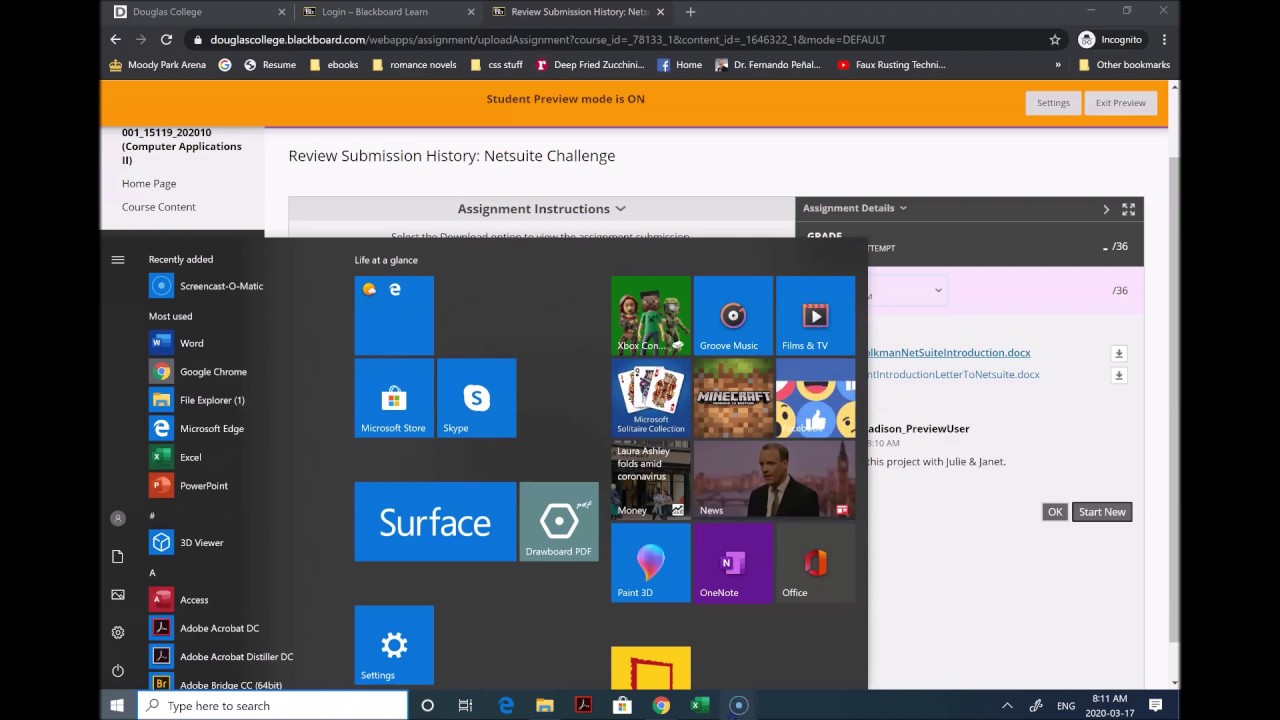Open Adobe Acrobat Distiller DC
1280x720 pixels.
[221, 657]
